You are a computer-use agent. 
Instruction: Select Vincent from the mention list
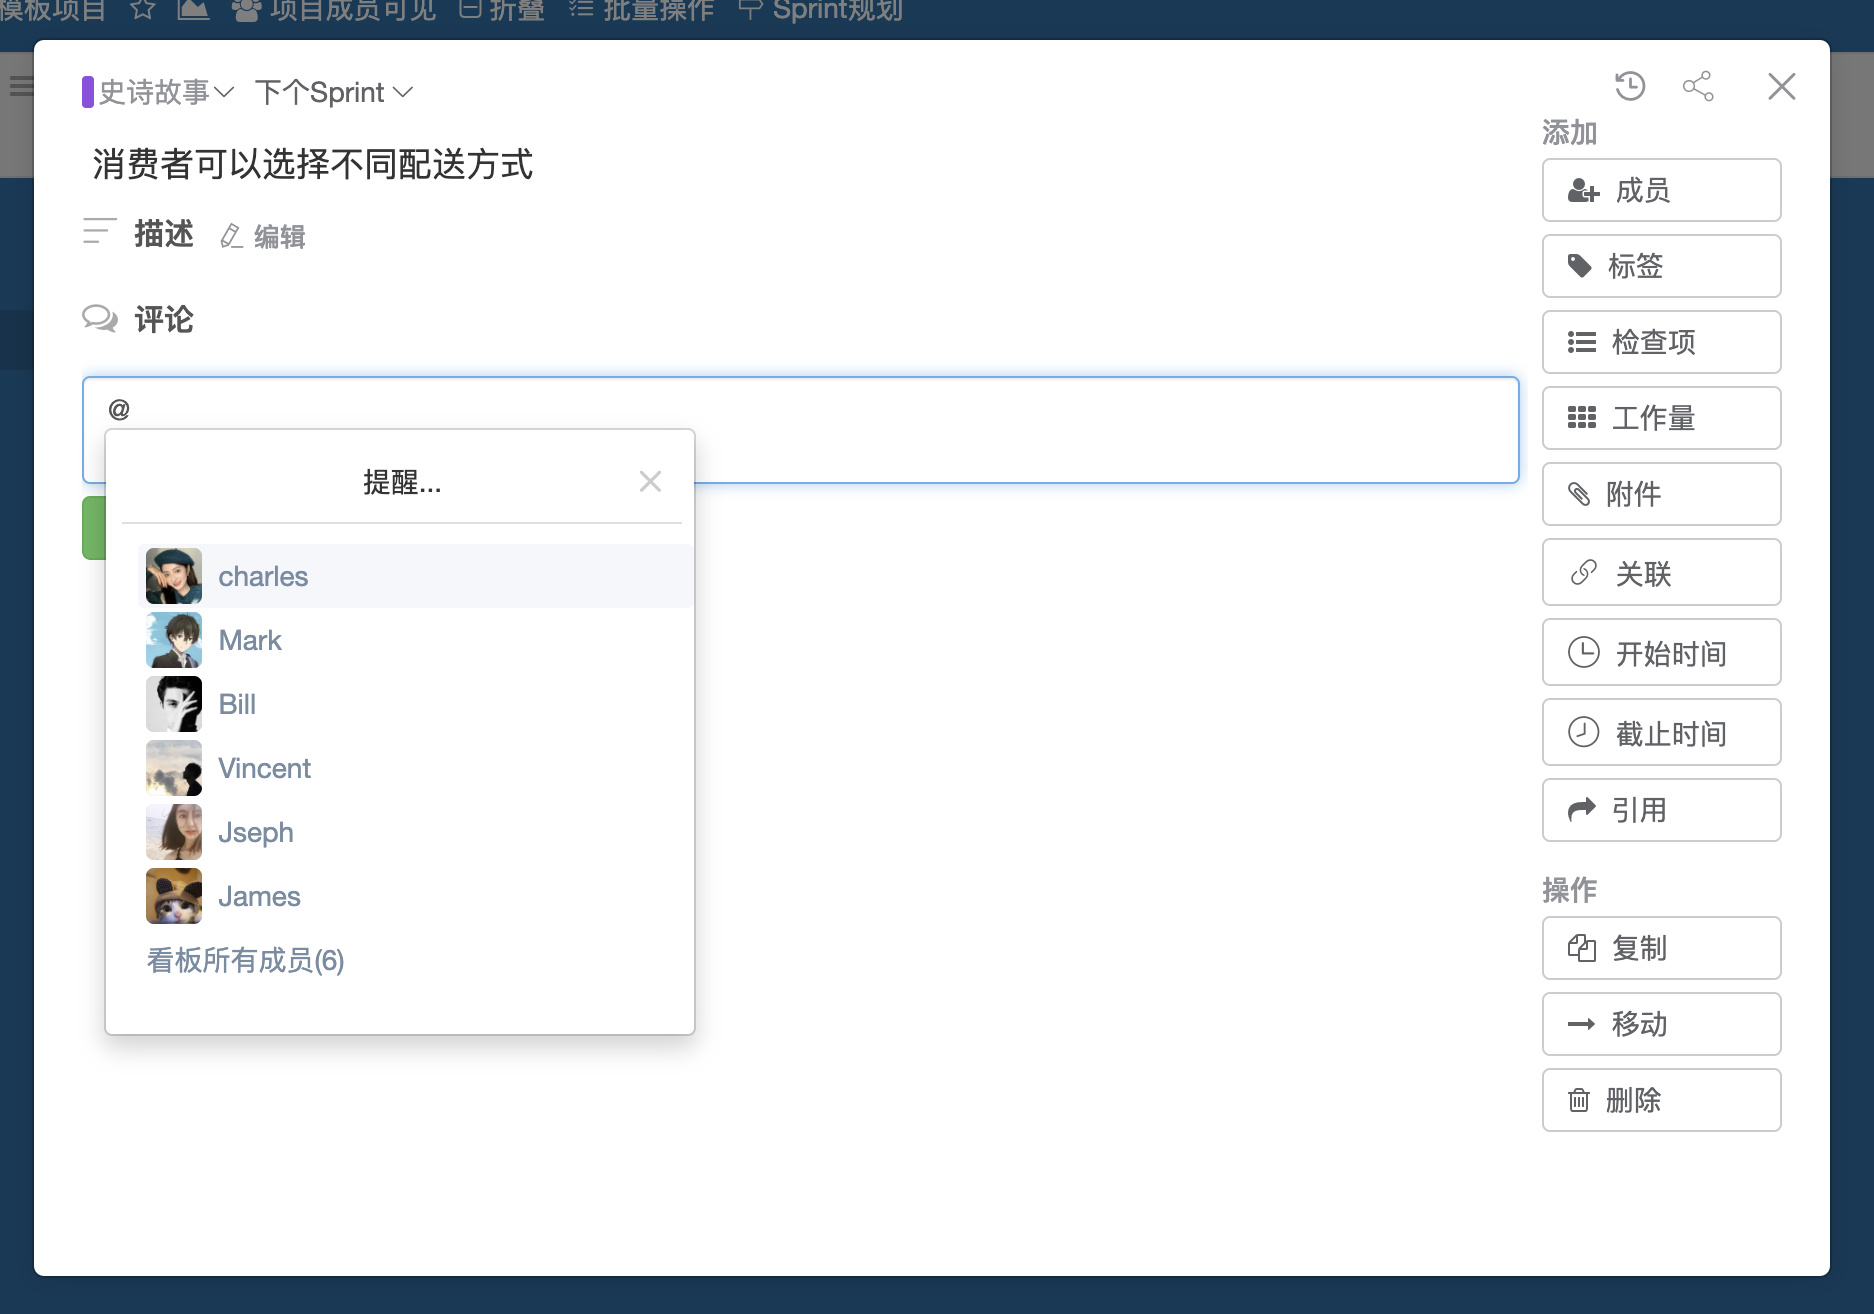[264, 768]
